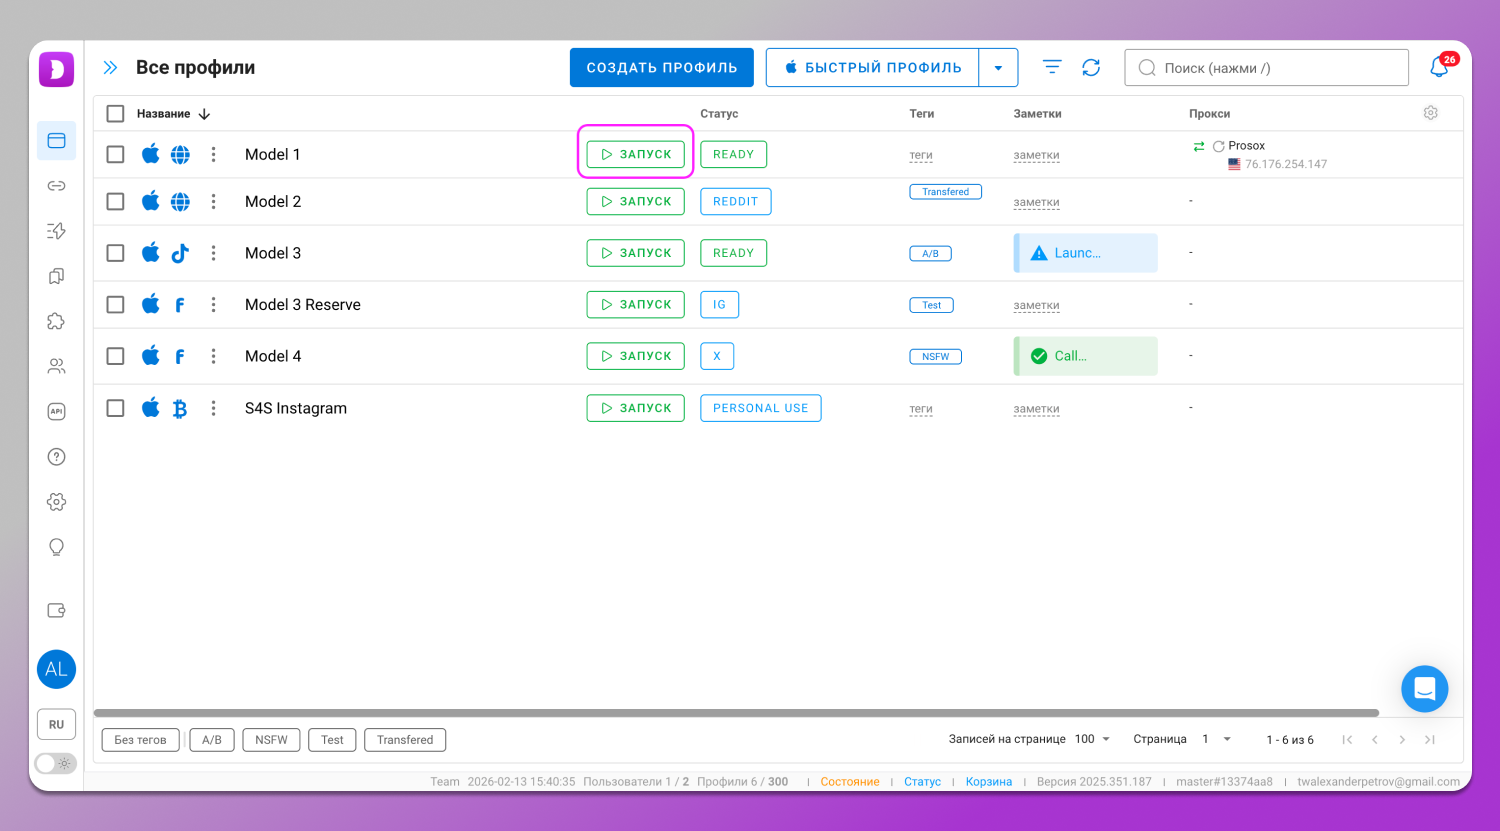The image size is (1500, 831).
Task: Open the filter icon in header
Action: 1052,68
